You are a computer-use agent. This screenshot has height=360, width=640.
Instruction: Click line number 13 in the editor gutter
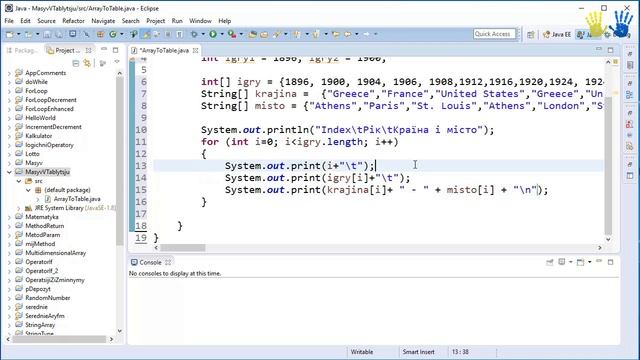point(141,166)
